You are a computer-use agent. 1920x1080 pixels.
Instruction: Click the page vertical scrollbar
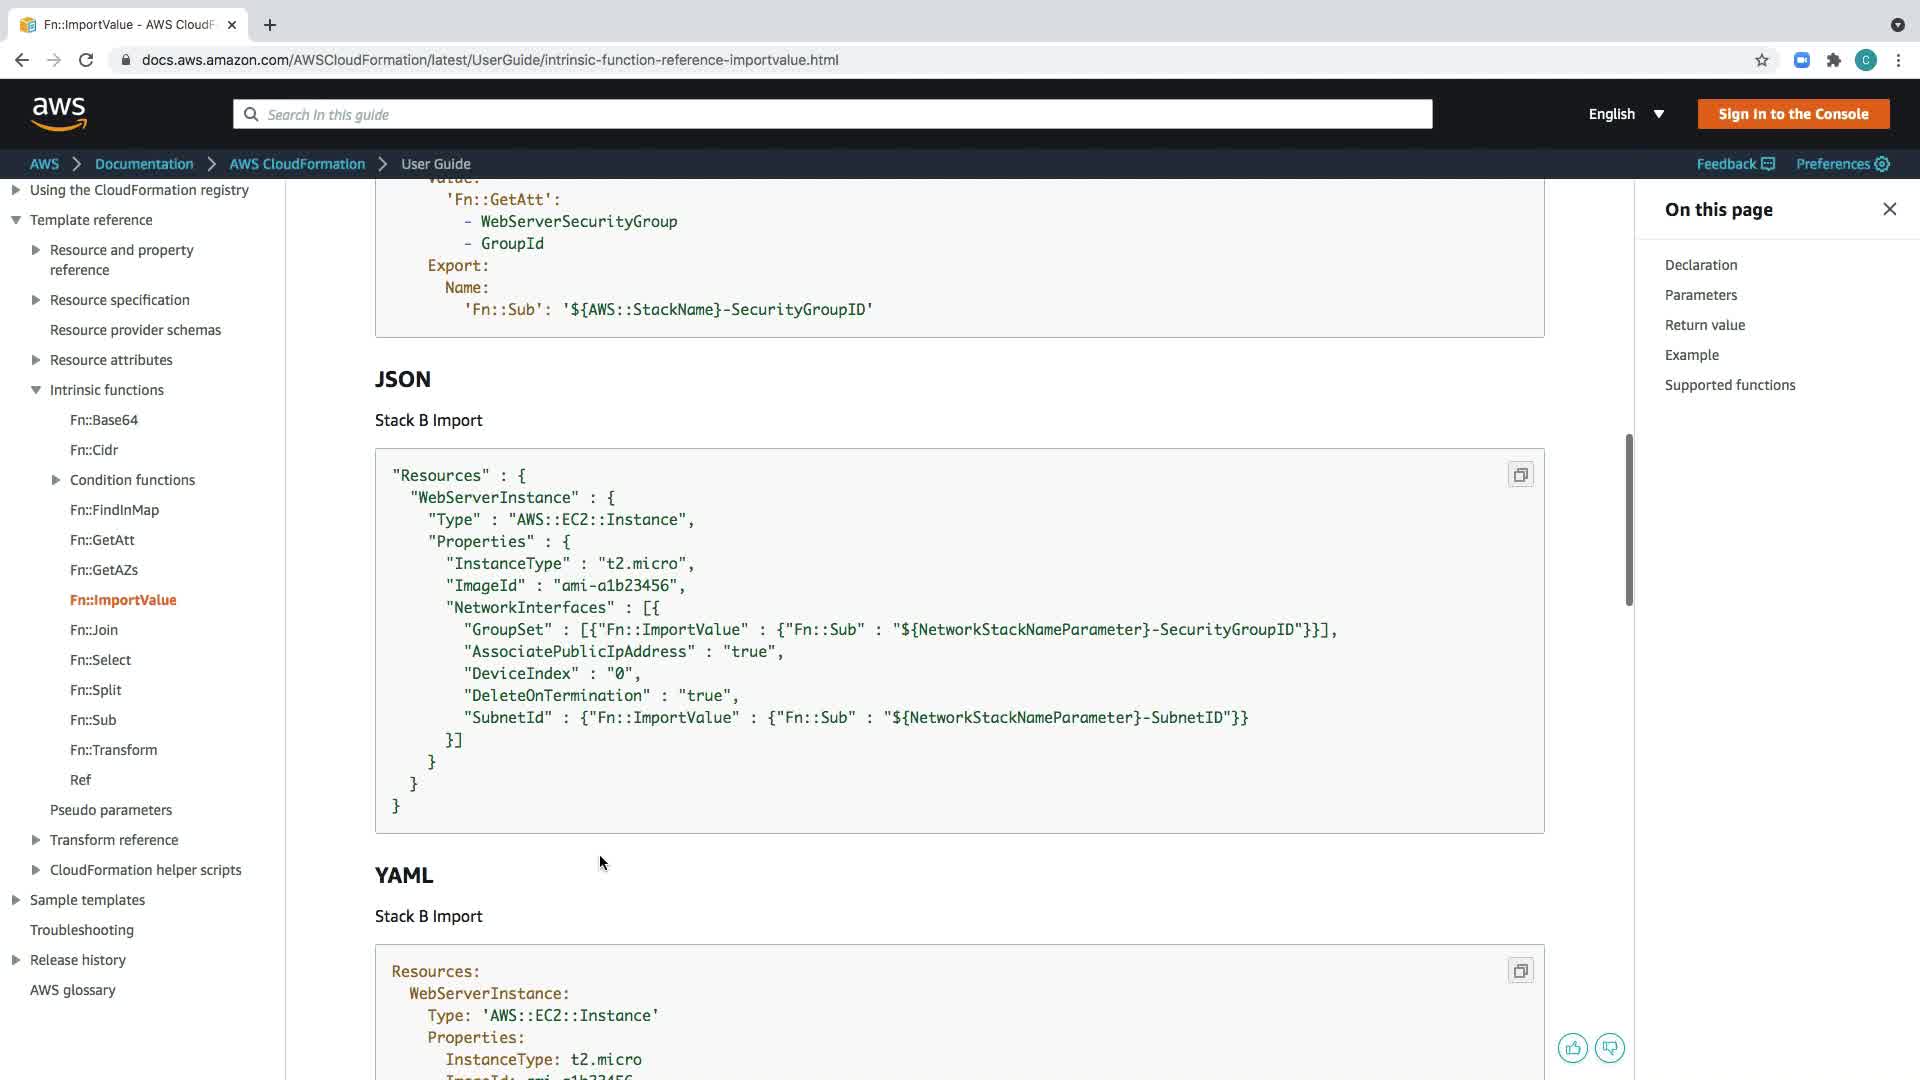click(x=1629, y=520)
